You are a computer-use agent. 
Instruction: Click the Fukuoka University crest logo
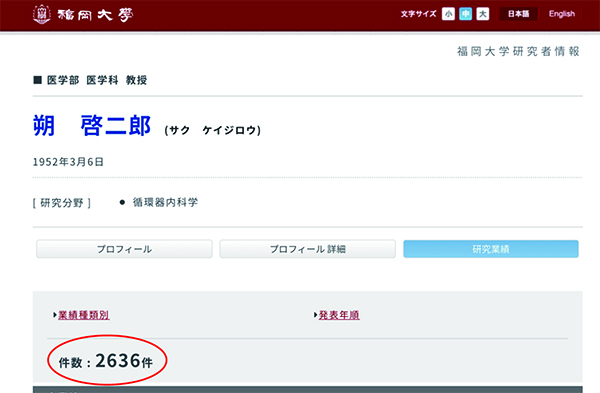42,15
